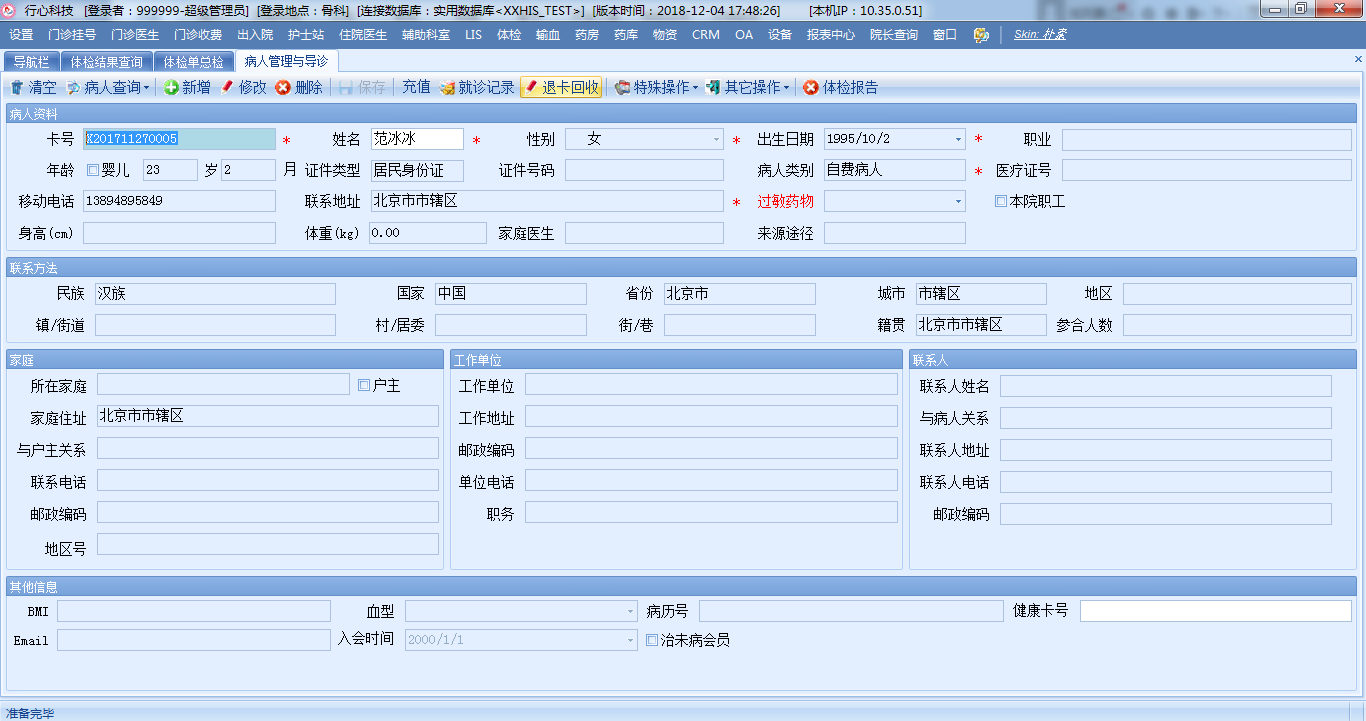Viewport: 1366px width, 721px height.
Task: Open the 药房 menu
Action: [x=587, y=34]
